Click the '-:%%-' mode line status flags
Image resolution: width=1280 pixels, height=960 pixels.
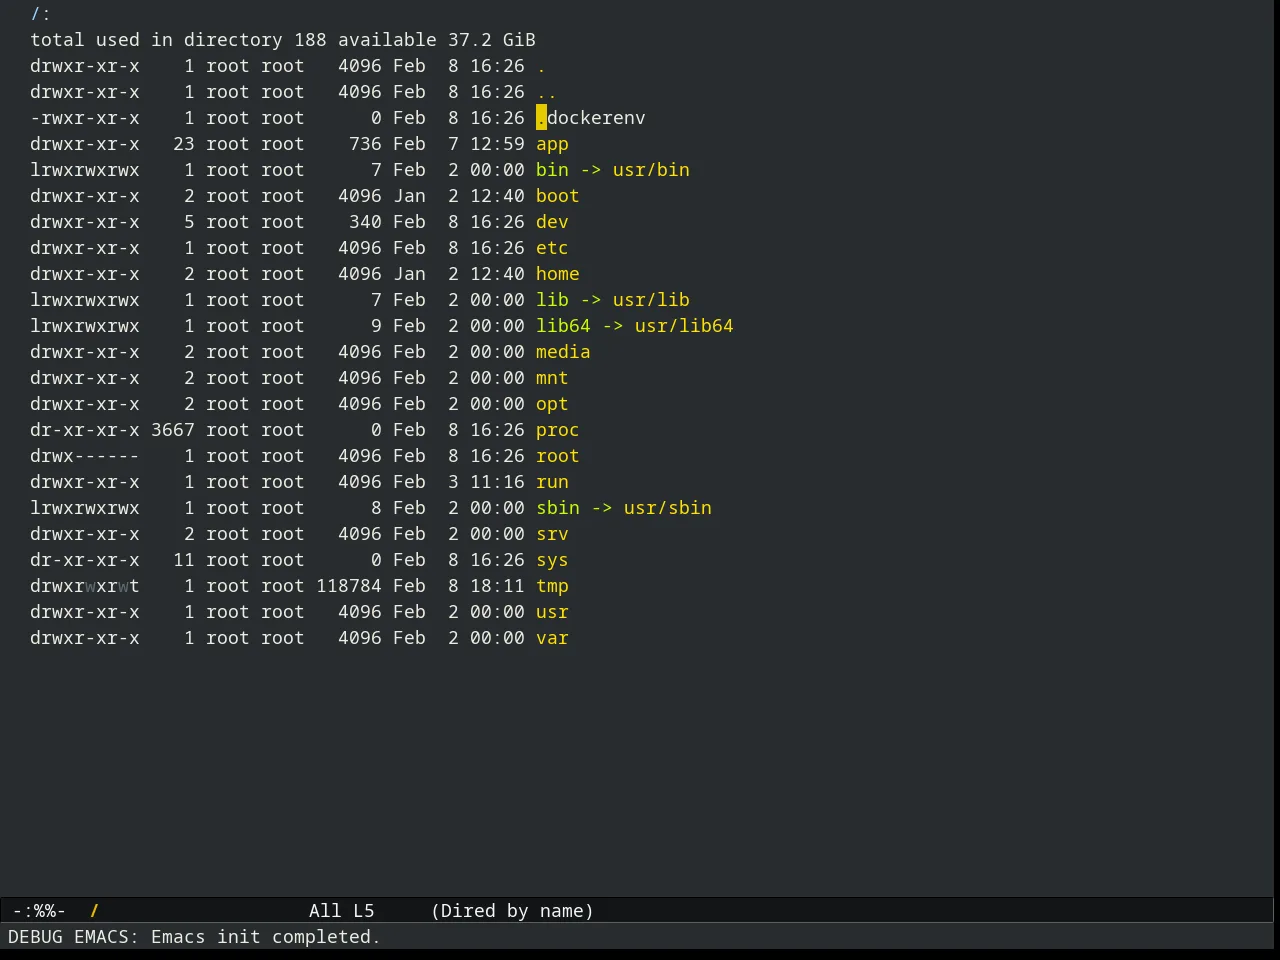coord(39,910)
